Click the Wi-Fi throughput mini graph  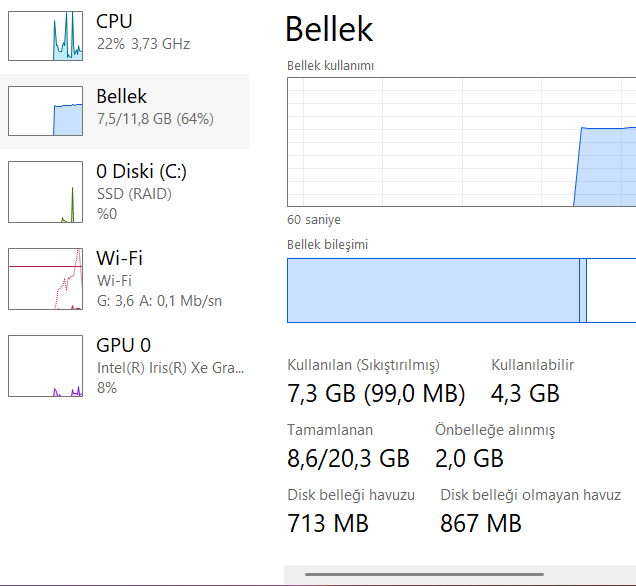[46, 279]
